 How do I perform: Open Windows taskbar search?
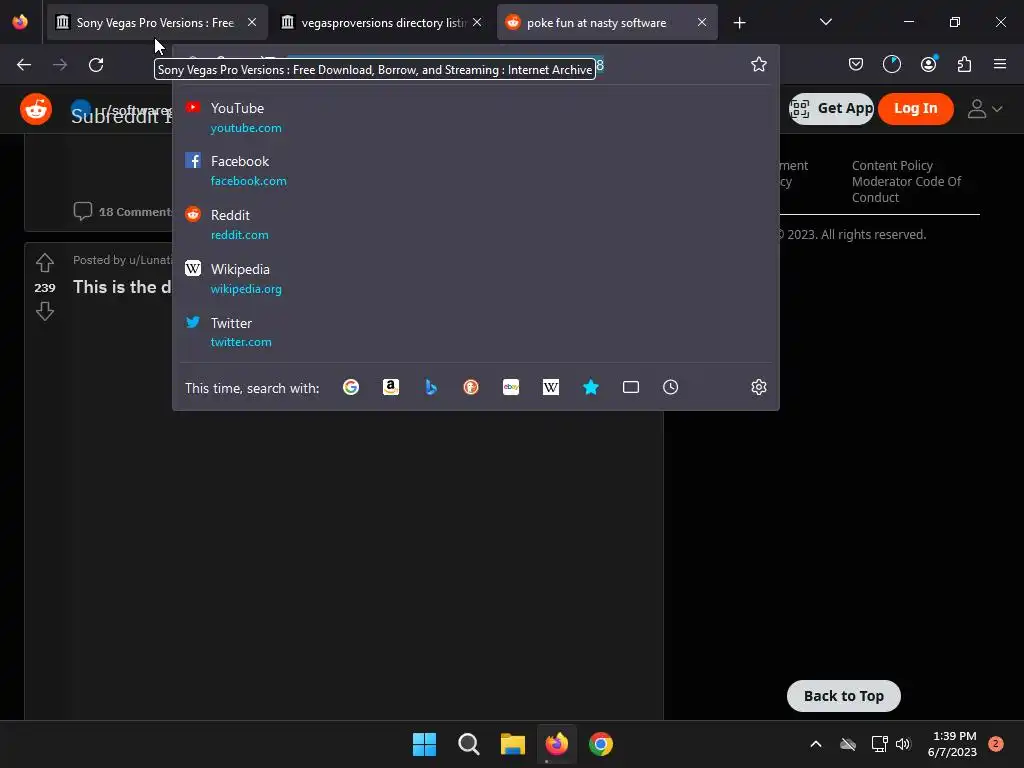coord(468,744)
